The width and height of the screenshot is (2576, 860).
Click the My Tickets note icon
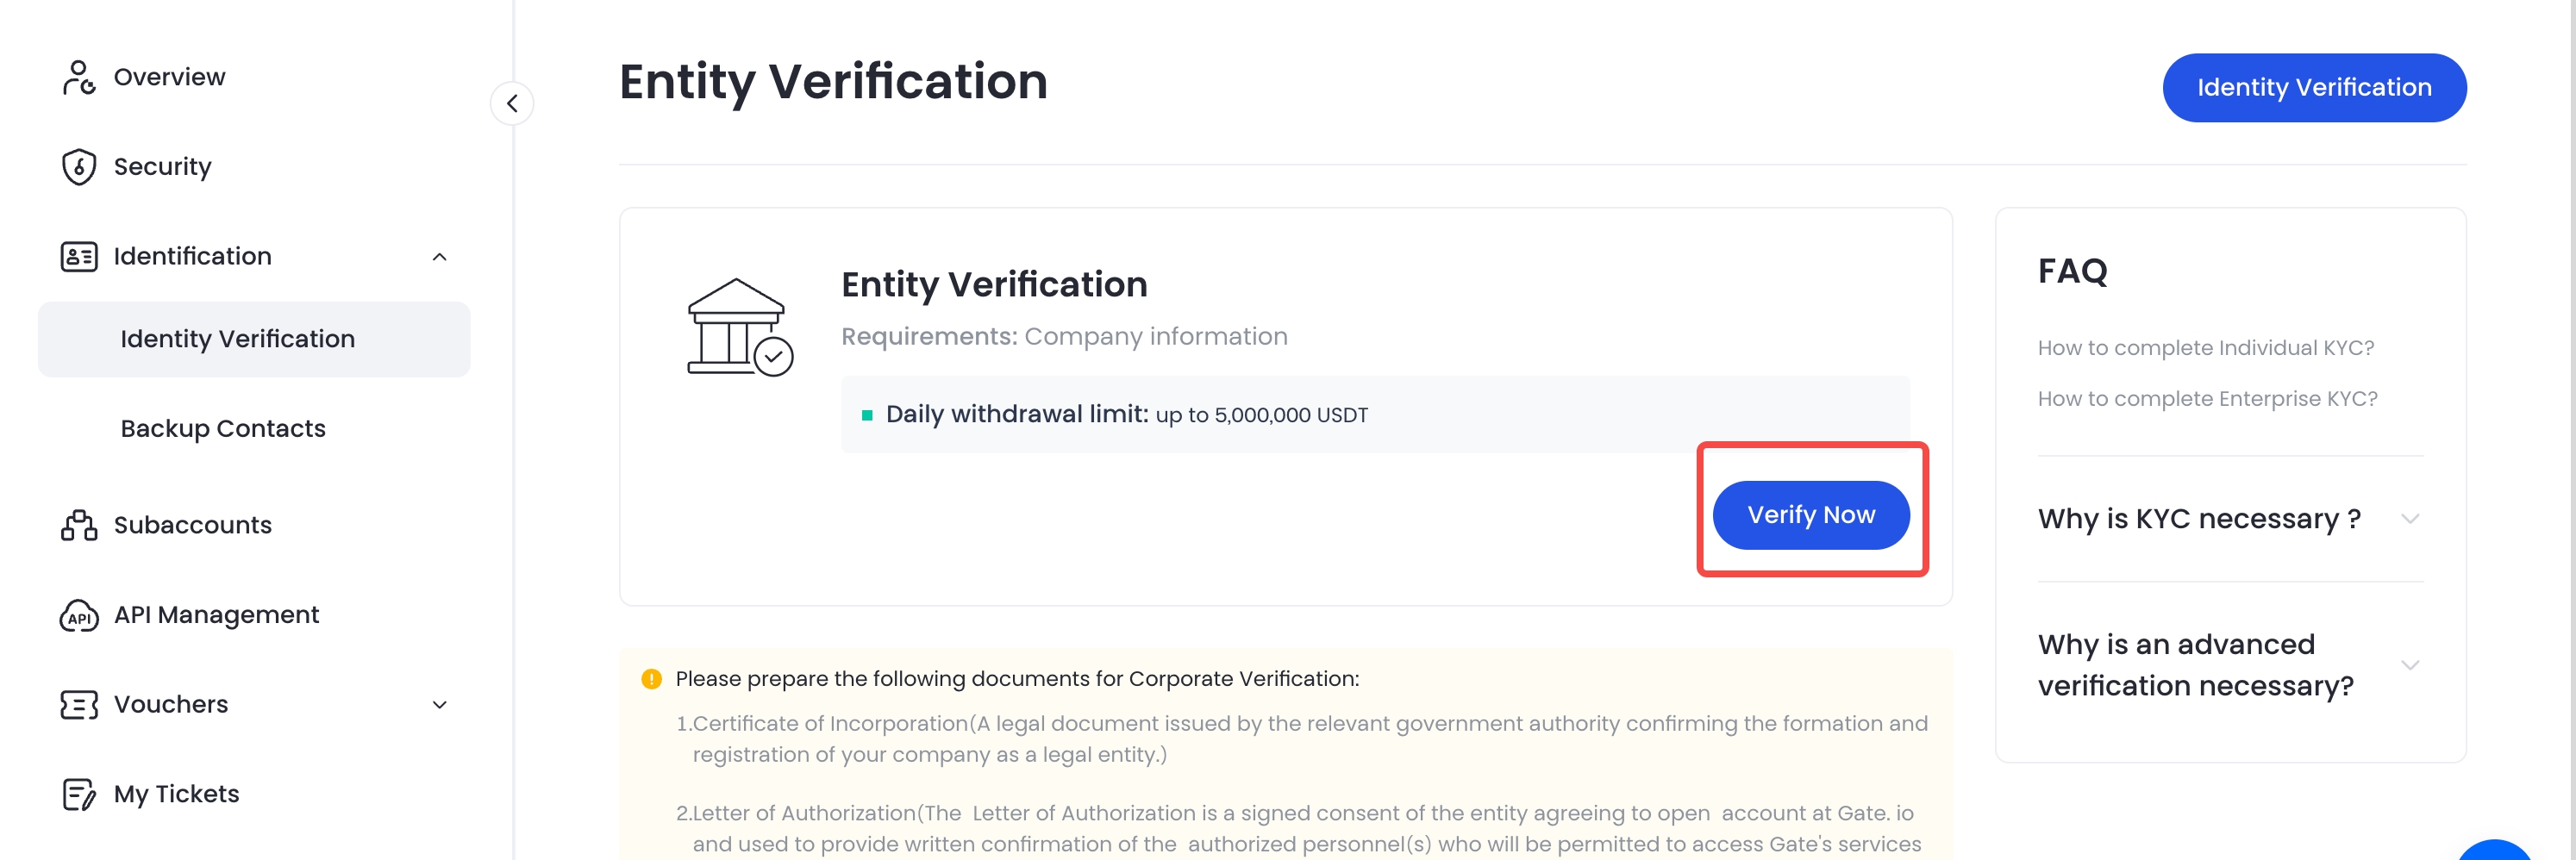[x=79, y=794]
